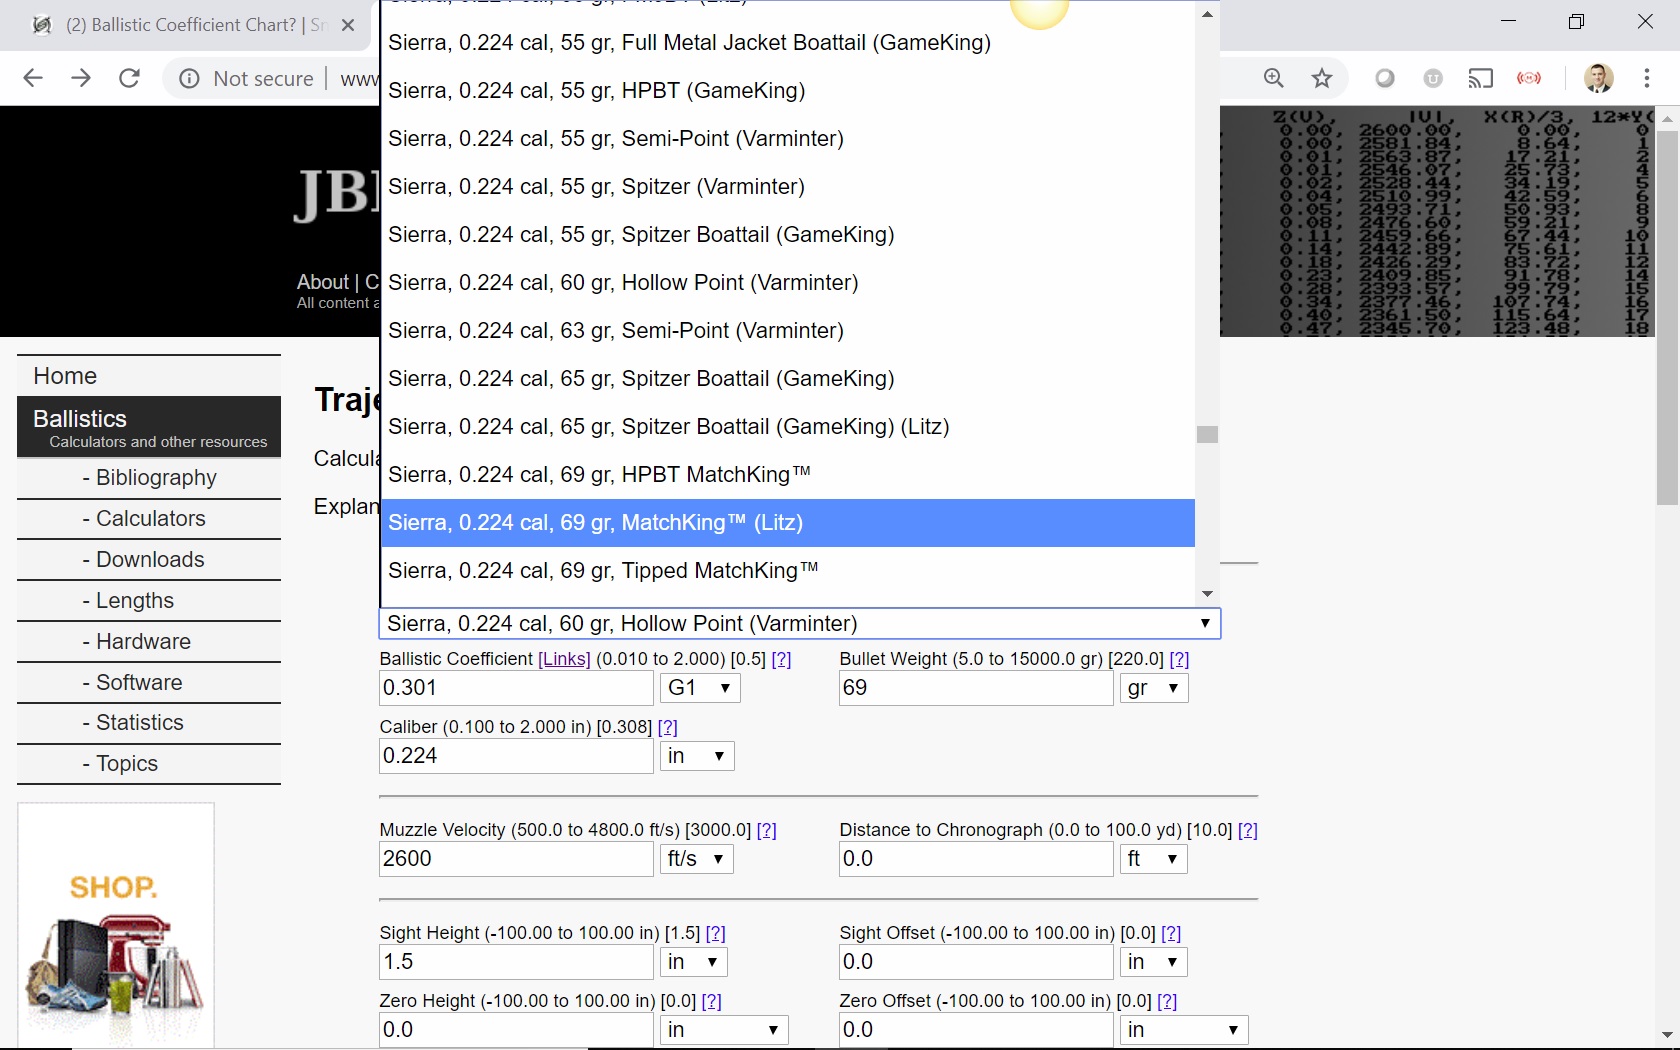Click the Not secure site info icon
Screen dimensions: 1680x1050
189,78
